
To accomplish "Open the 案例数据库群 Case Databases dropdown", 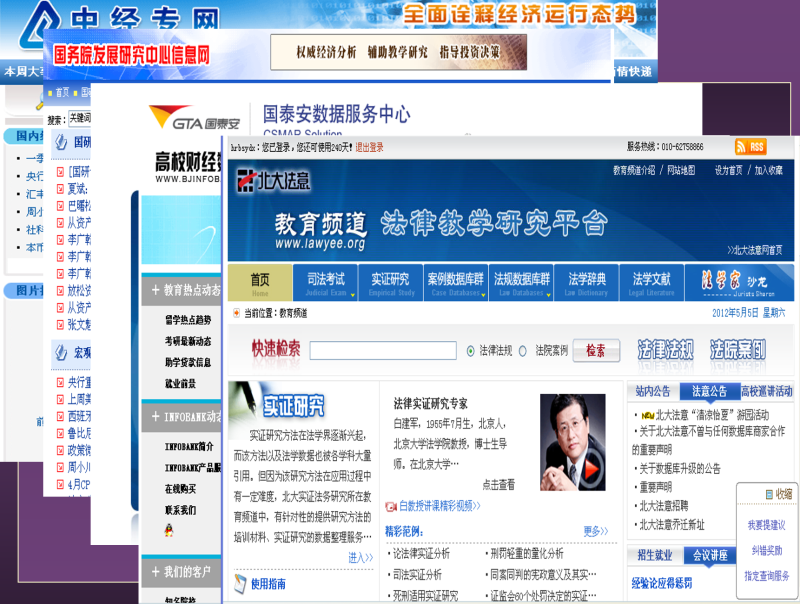I will point(455,283).
